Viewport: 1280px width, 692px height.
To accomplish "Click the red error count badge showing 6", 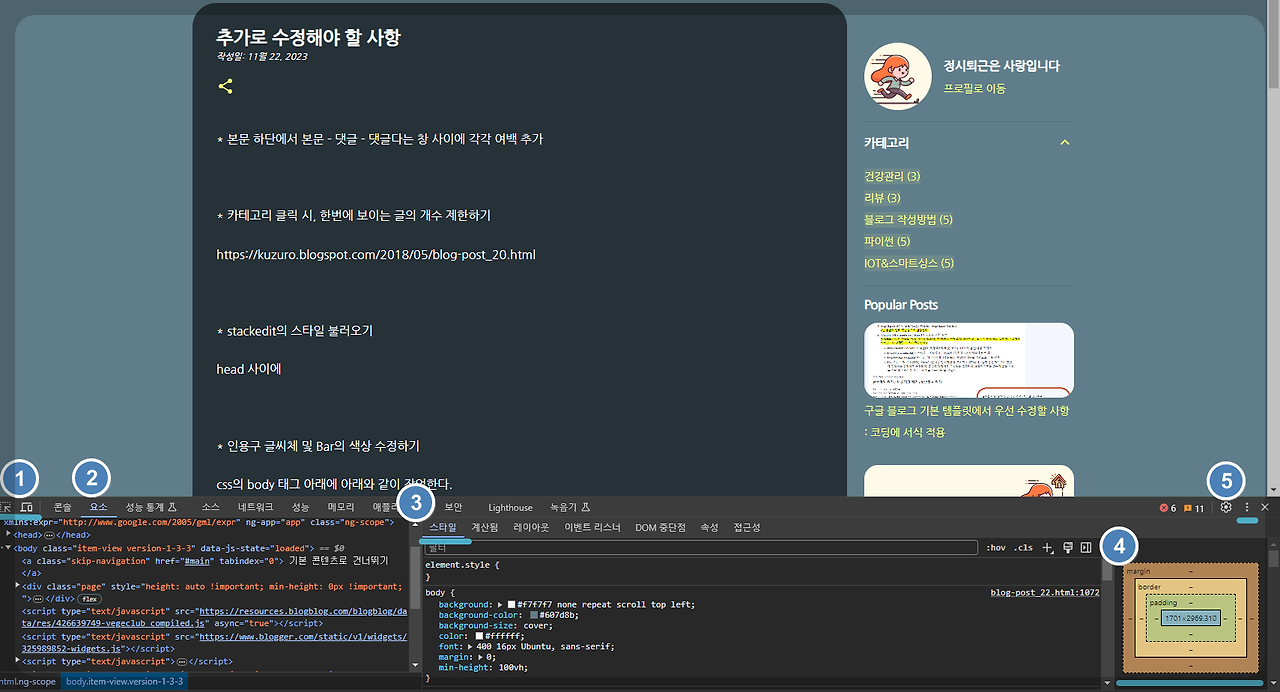I will tap(1168, 508).
